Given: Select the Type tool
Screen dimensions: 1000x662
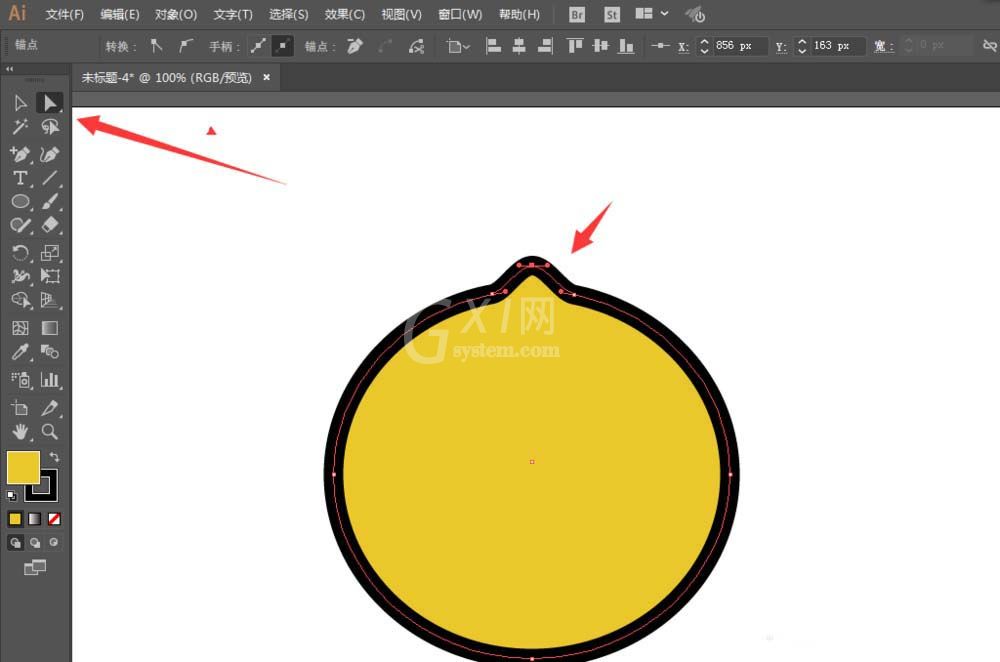Looking at the screenshot, I should tap(20, 178).
